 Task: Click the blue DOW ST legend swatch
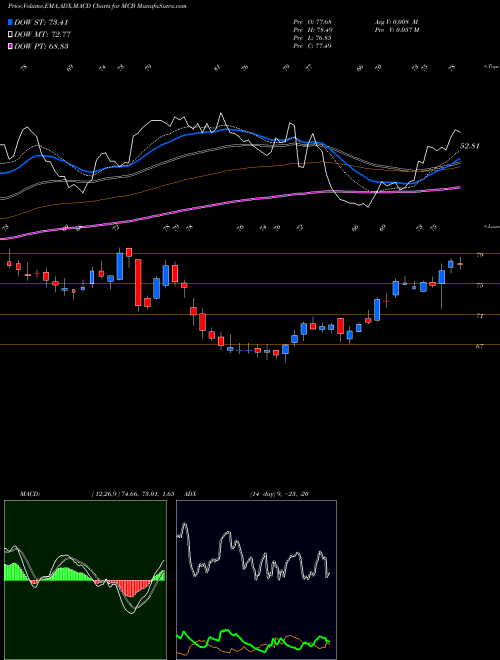tap(10, 22)
